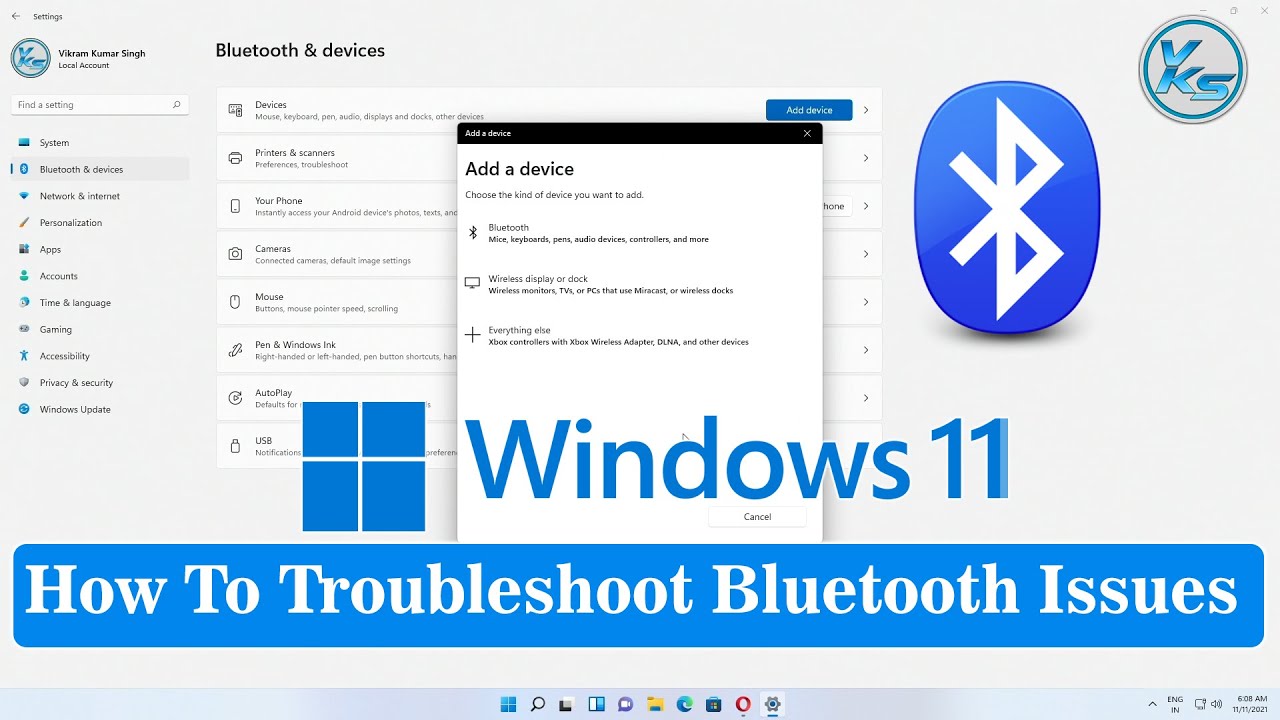
Task: Expand the Printers & scanners row chevron
Action: pos(866,158)
